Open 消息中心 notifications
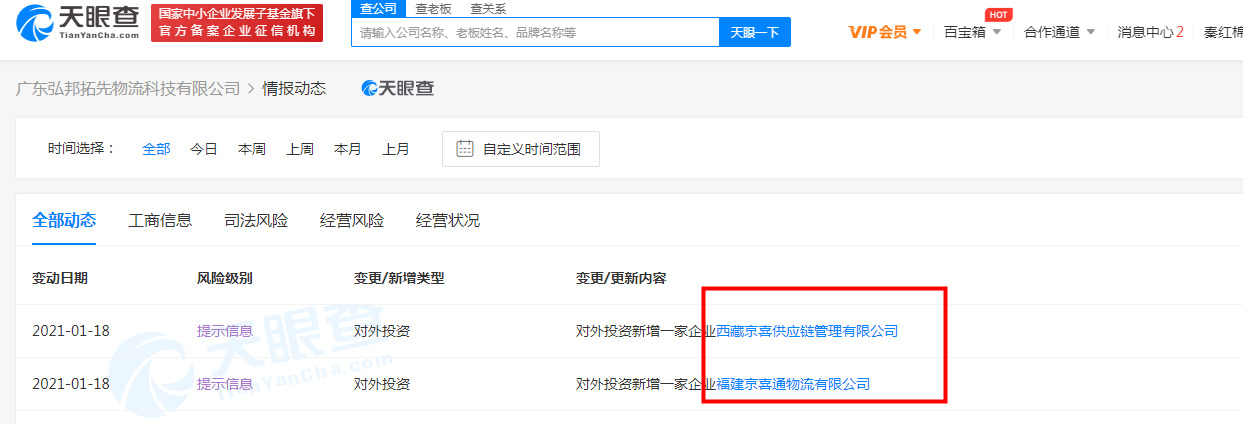Viewport: 1243px width, 424px height. [x=1151, y=32]
